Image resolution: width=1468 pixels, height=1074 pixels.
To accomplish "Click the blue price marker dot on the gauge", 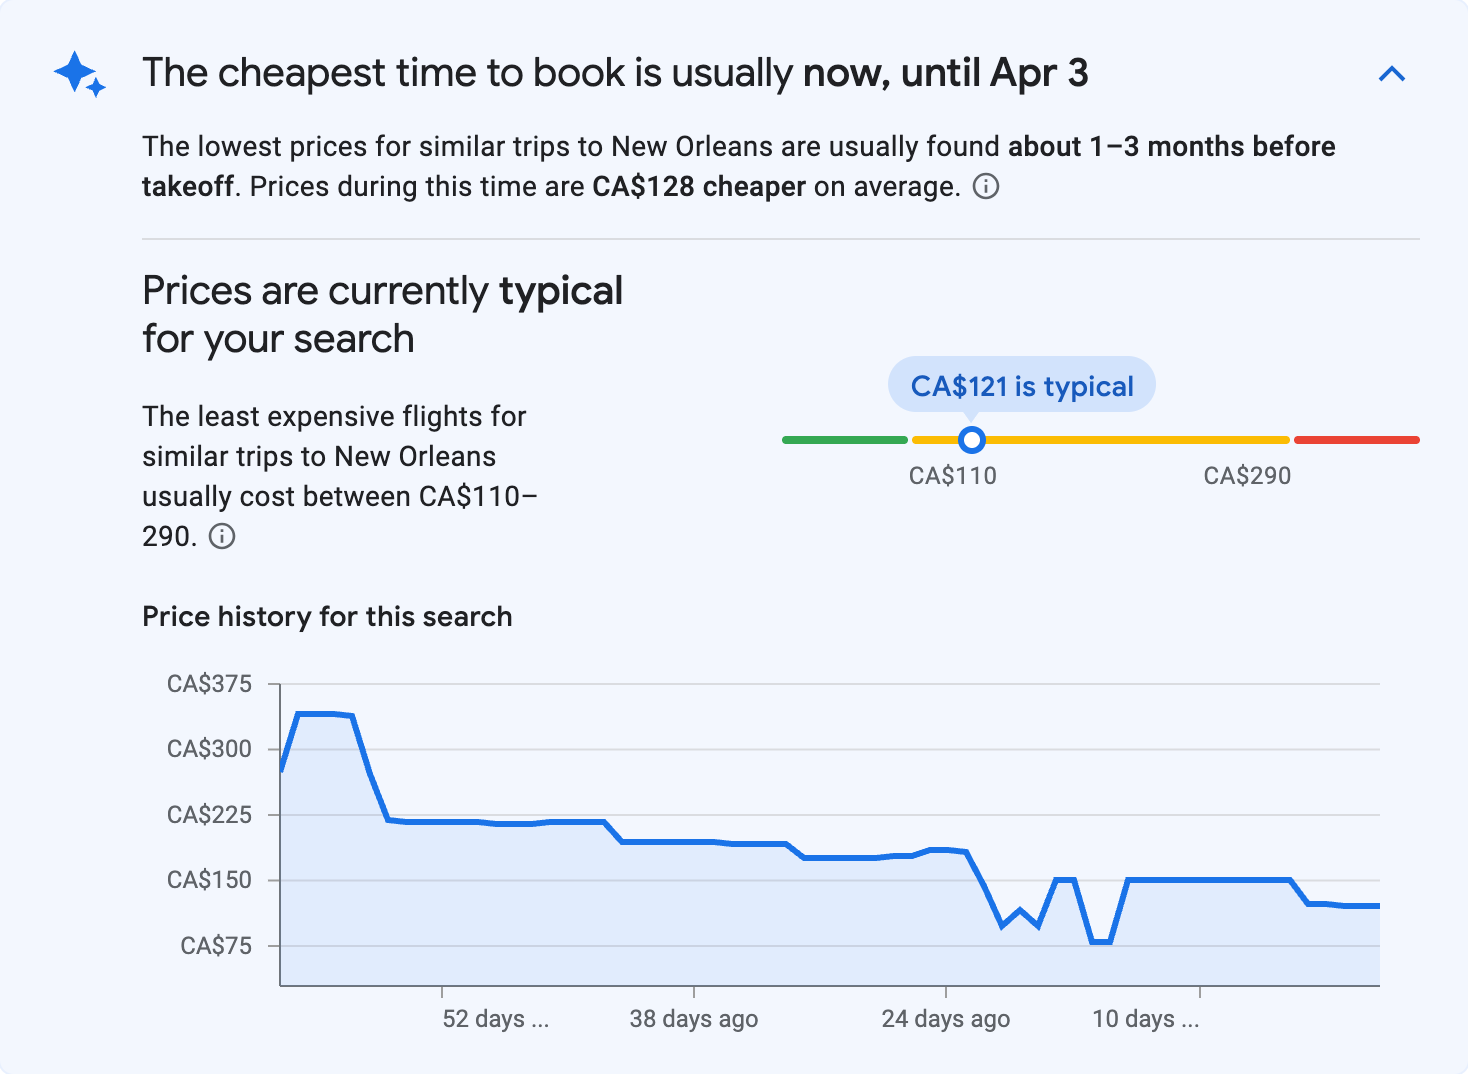I will [970, 440].
